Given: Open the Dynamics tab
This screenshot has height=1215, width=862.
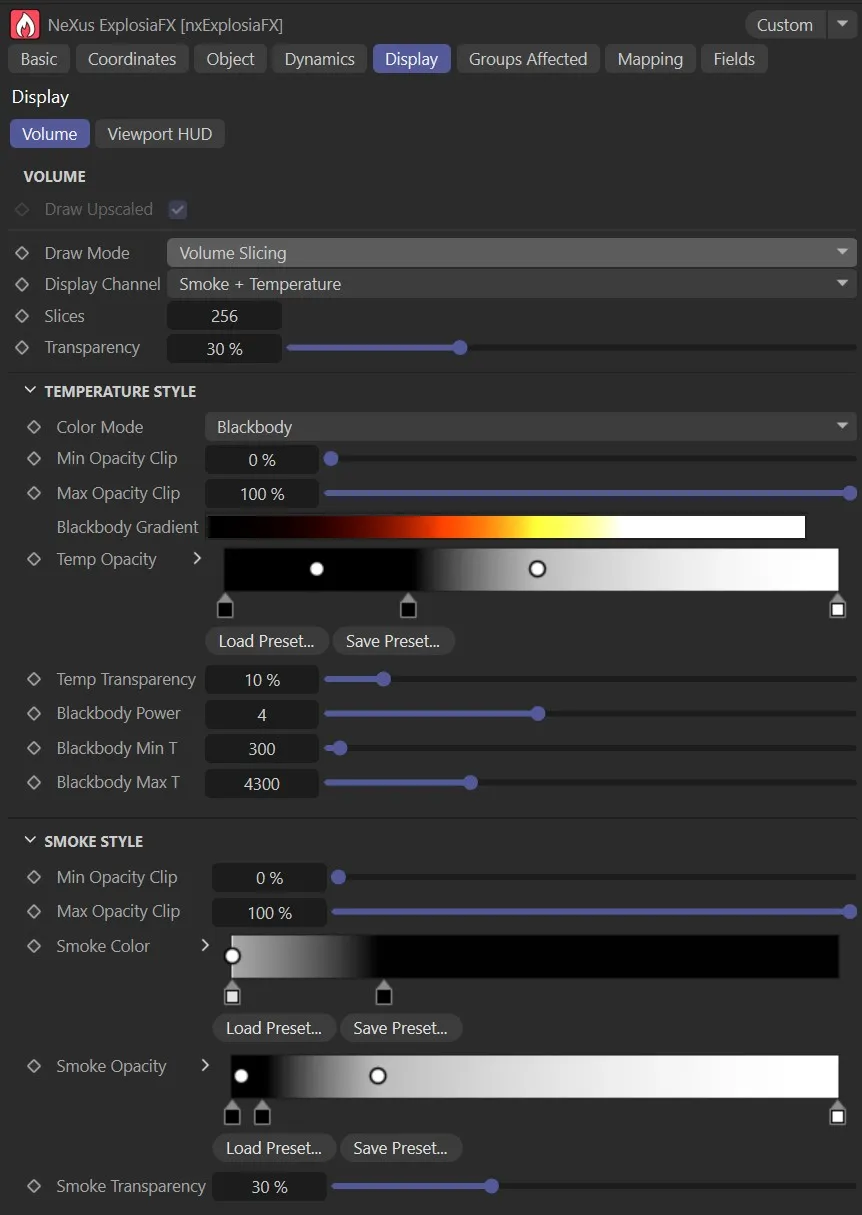Looking at the screenshot, I should coord(319,58).
